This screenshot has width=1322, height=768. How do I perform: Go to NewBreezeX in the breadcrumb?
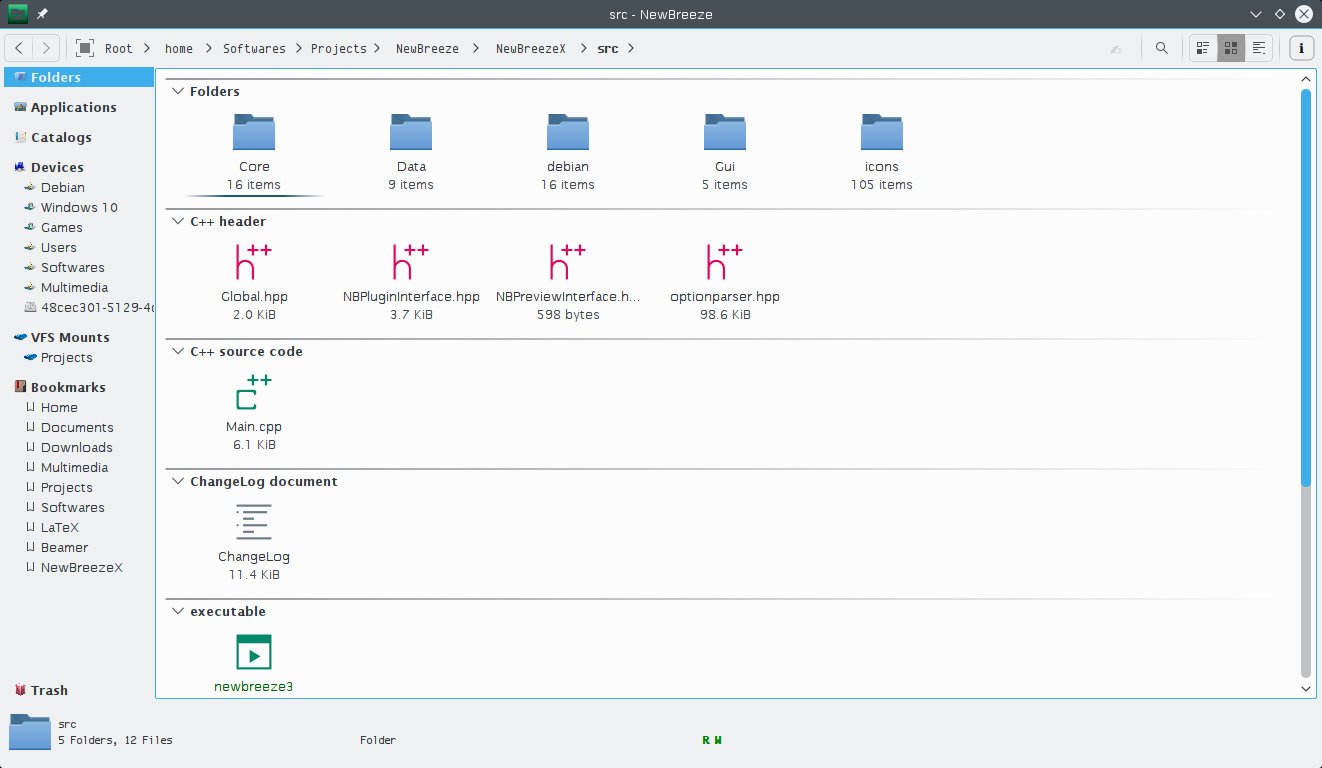(x=531, y=48)
